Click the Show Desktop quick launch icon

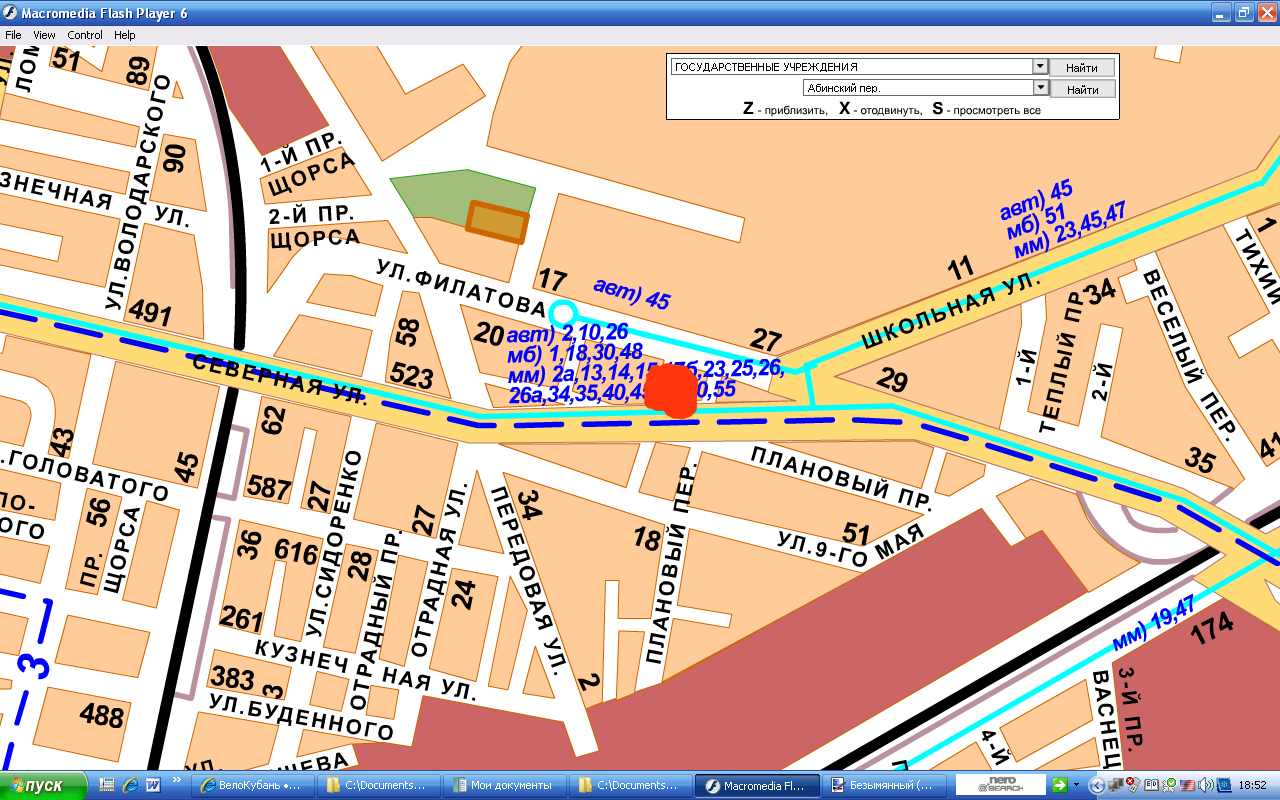(x=108, y=785)
